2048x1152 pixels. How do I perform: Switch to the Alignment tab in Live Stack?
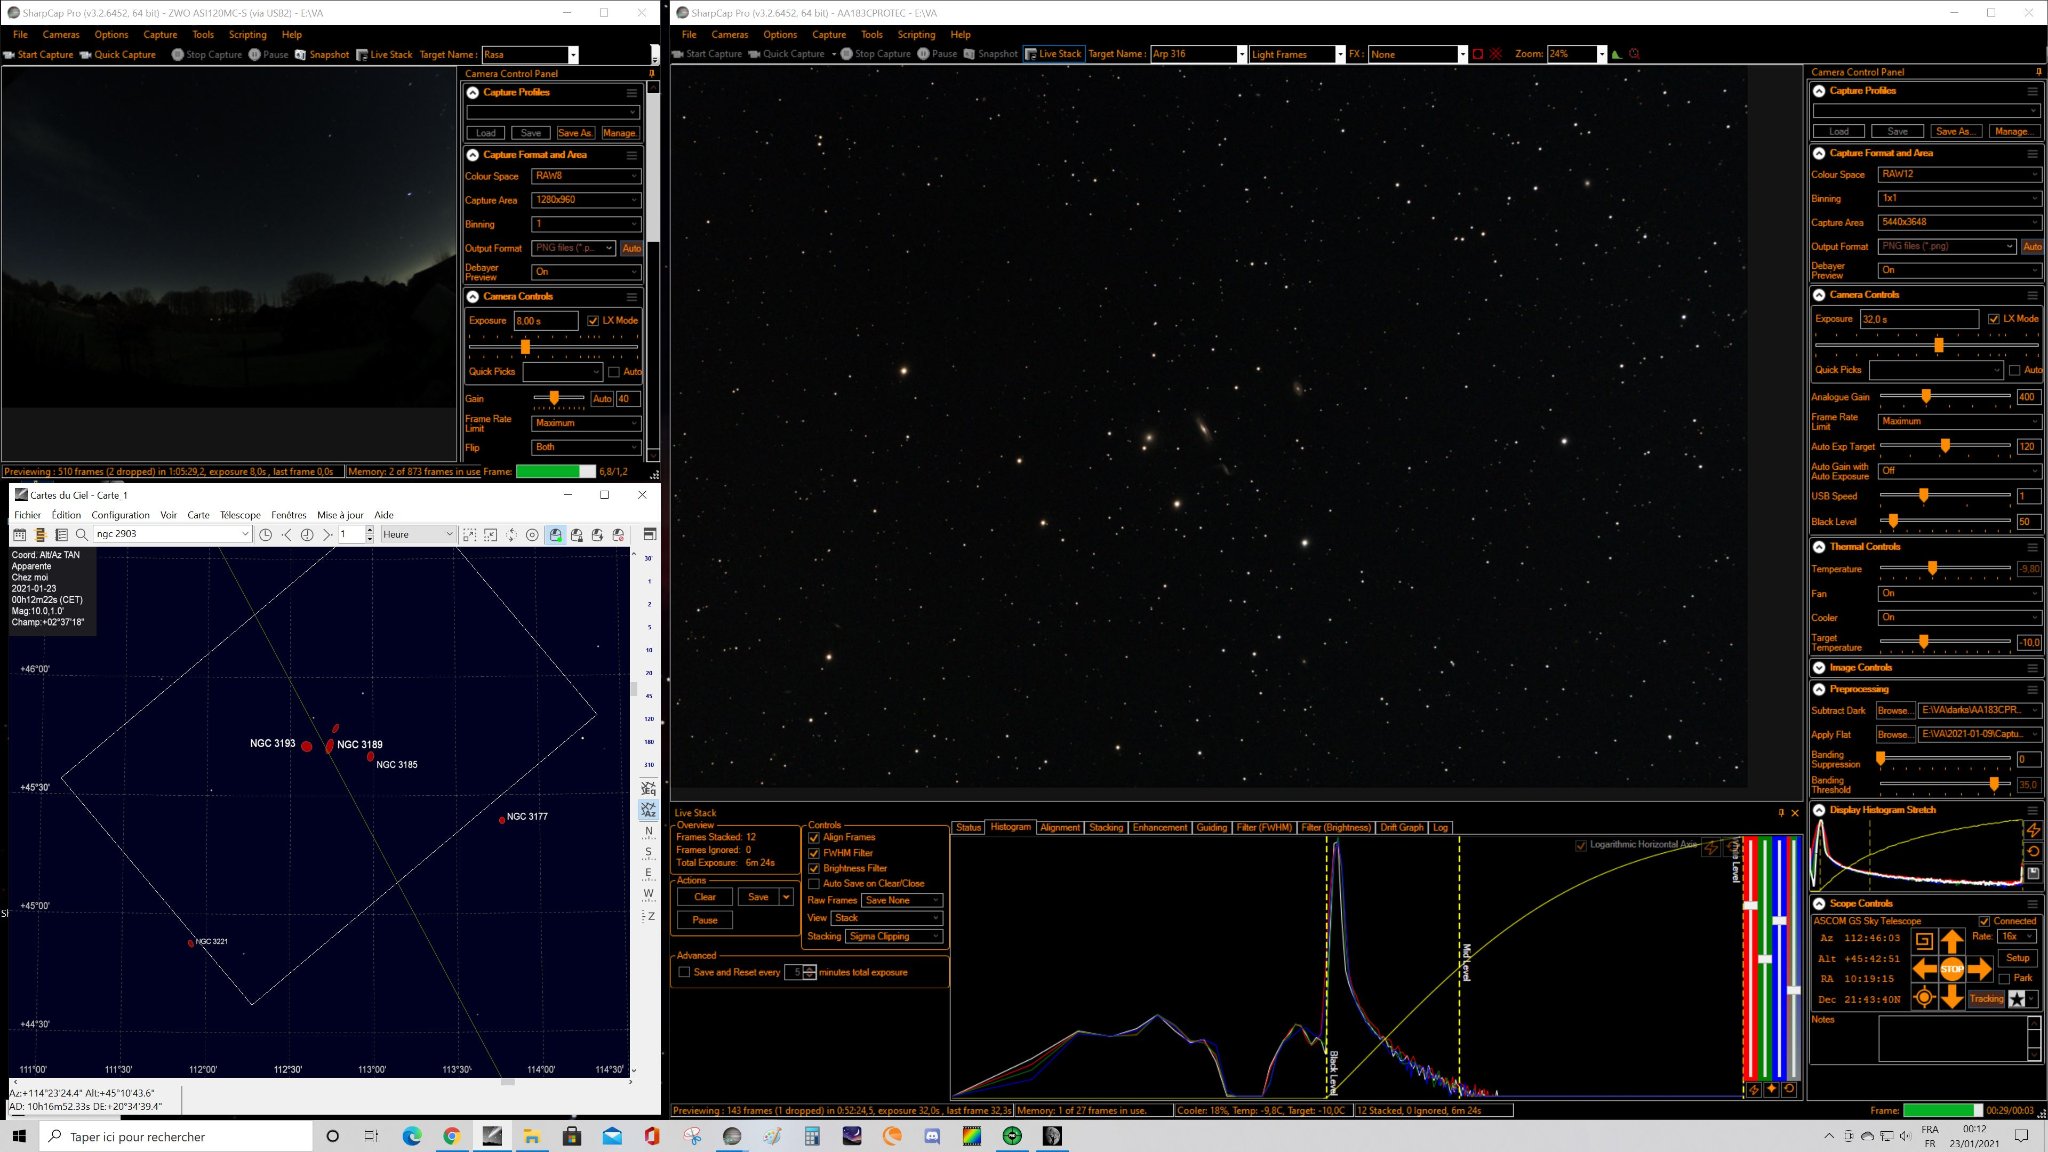(1060, 828)
